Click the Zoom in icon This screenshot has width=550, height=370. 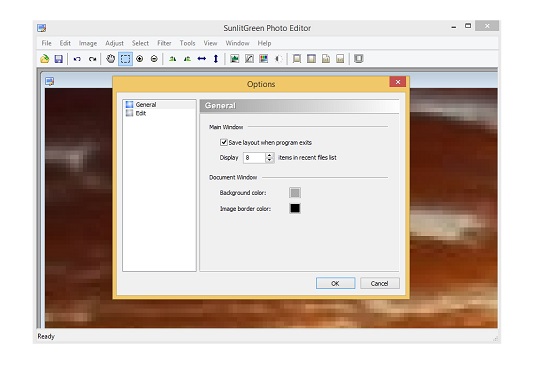click(140, 59)
